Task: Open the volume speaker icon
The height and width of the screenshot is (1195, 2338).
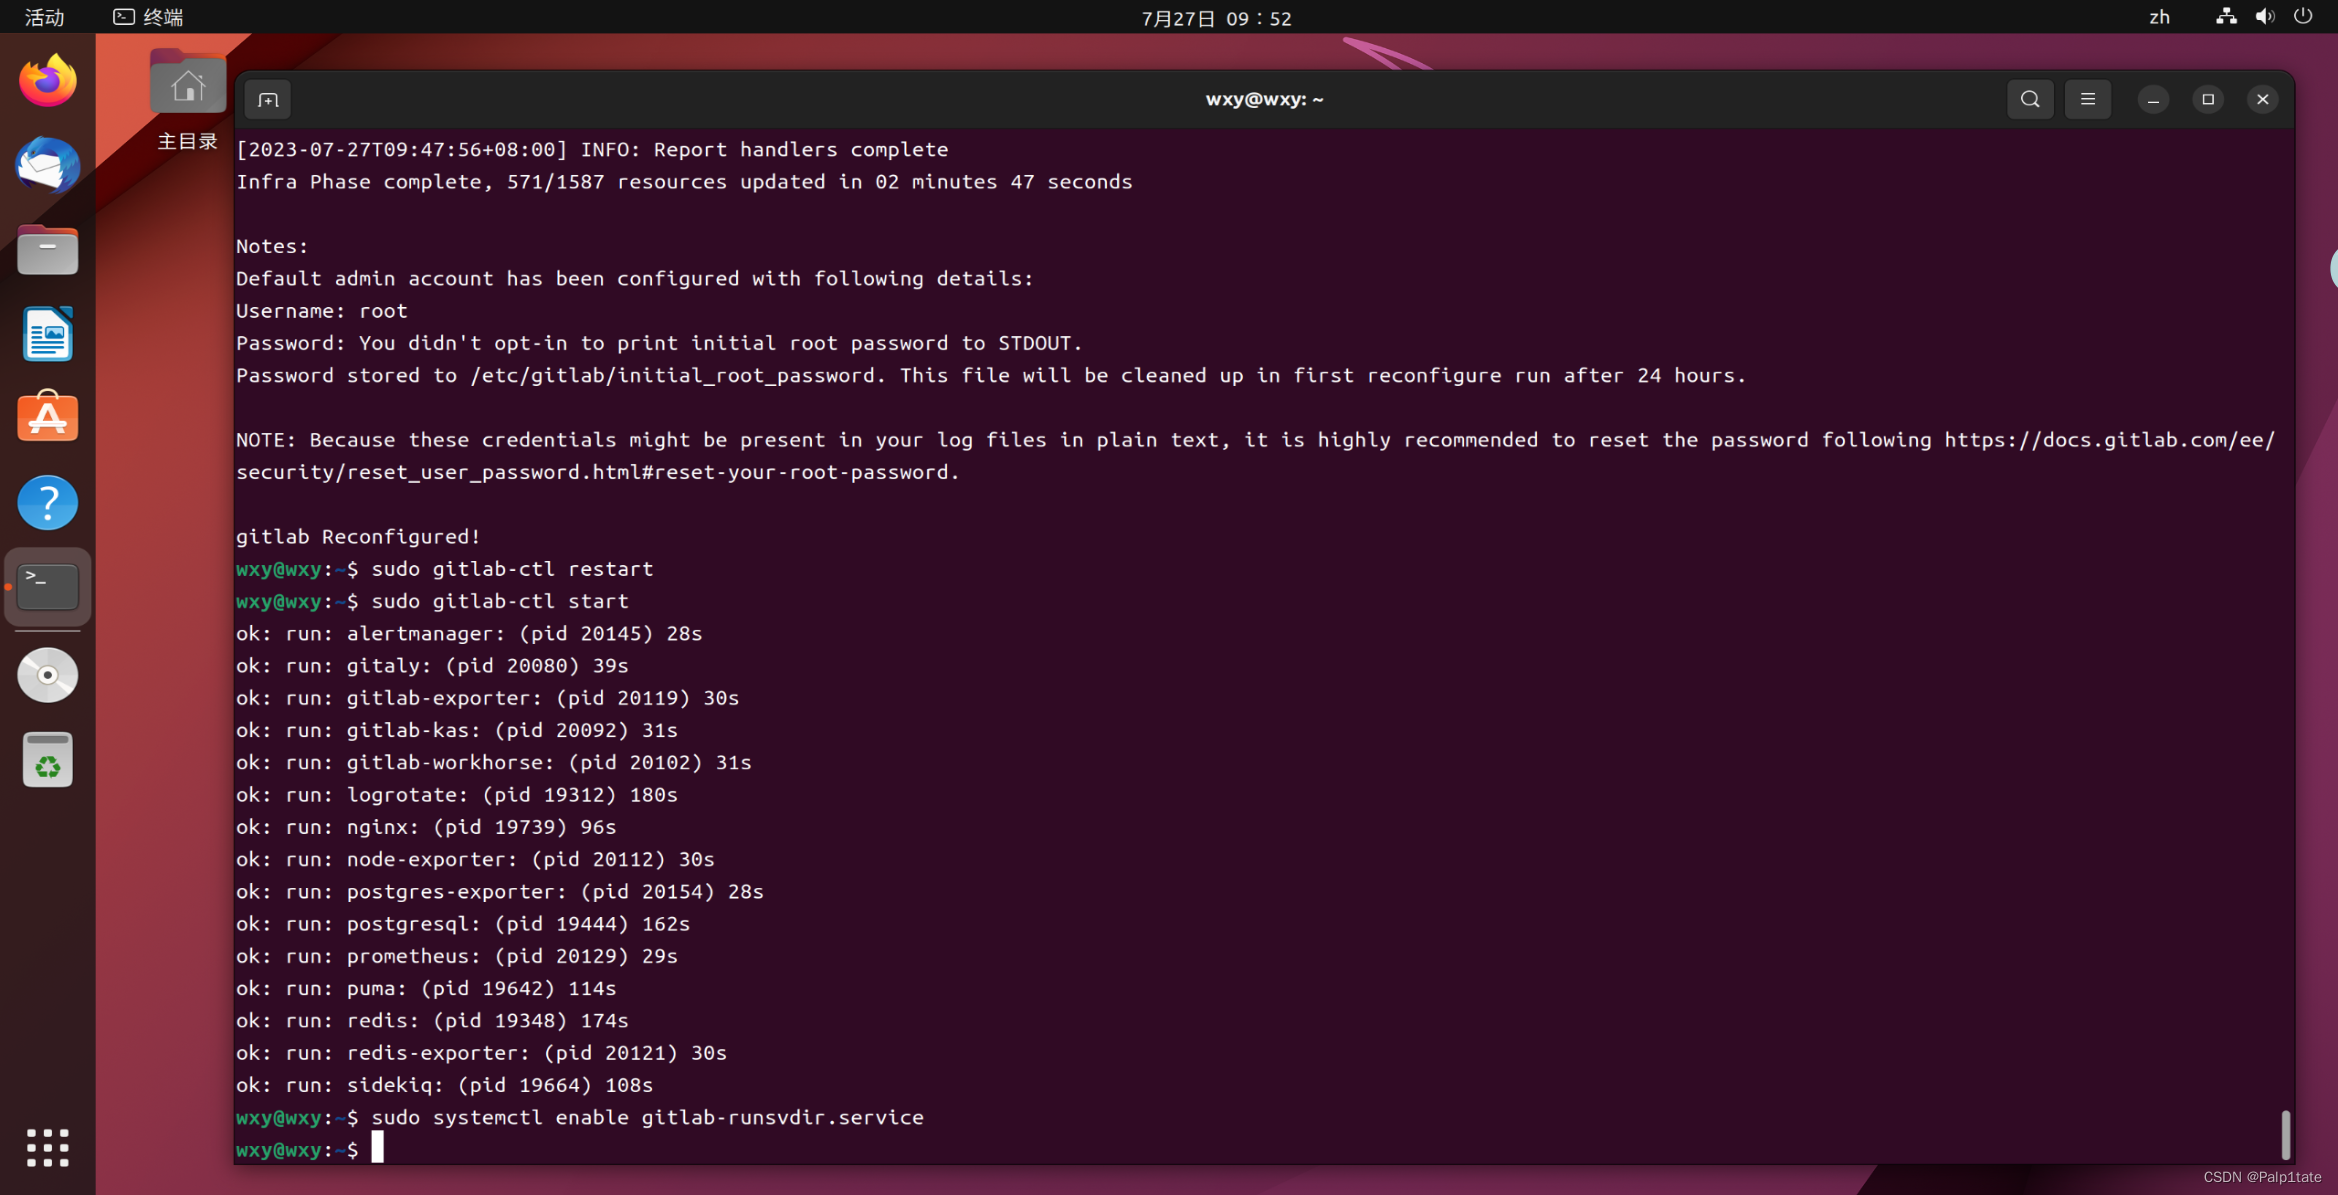Action: [x=2265, y=17]
